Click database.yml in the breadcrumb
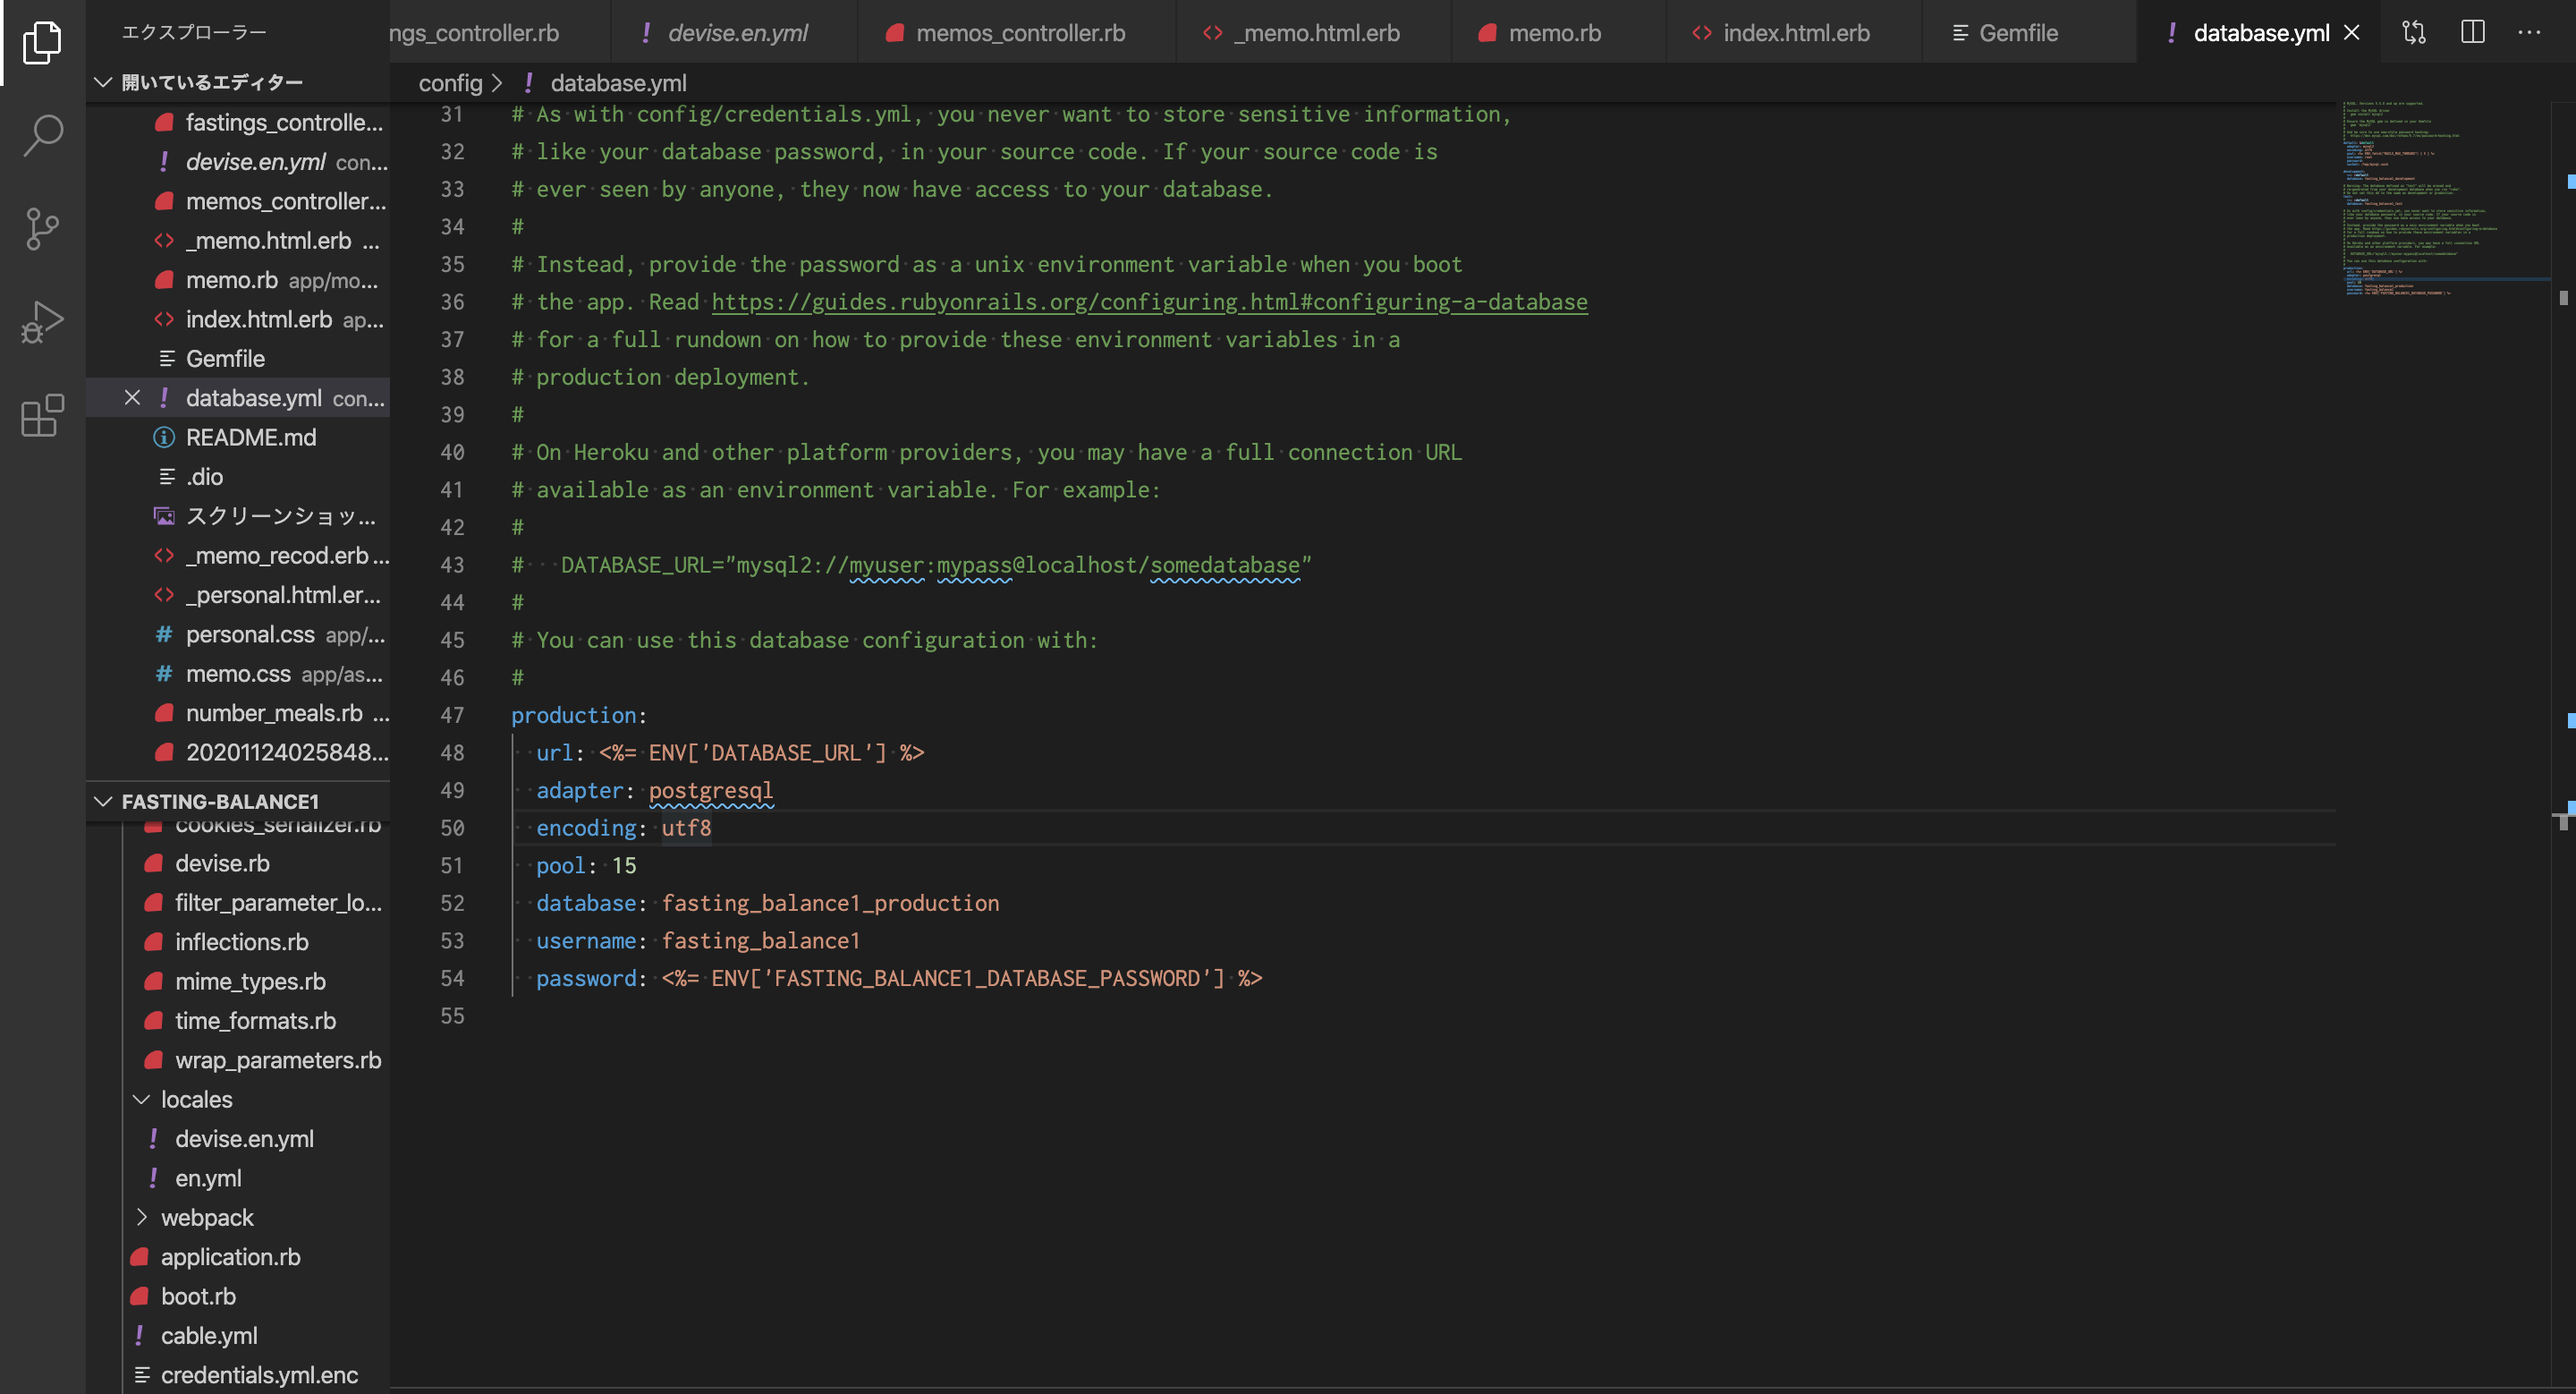Screen dimensions: 2576x1394 pyautogui.click(x=618, y=83)
